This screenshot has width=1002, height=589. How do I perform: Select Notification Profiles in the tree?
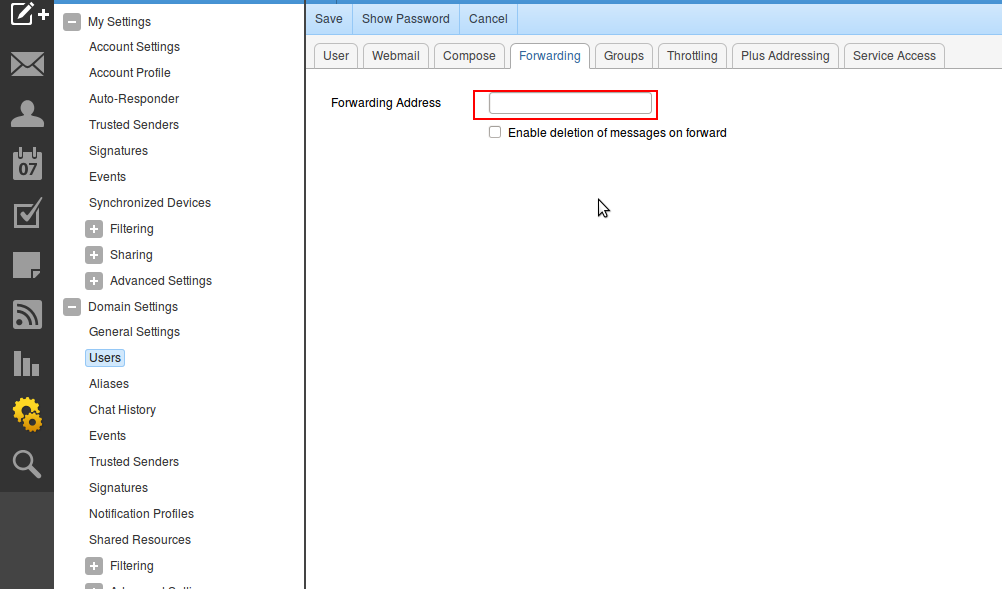click(141, 514)
